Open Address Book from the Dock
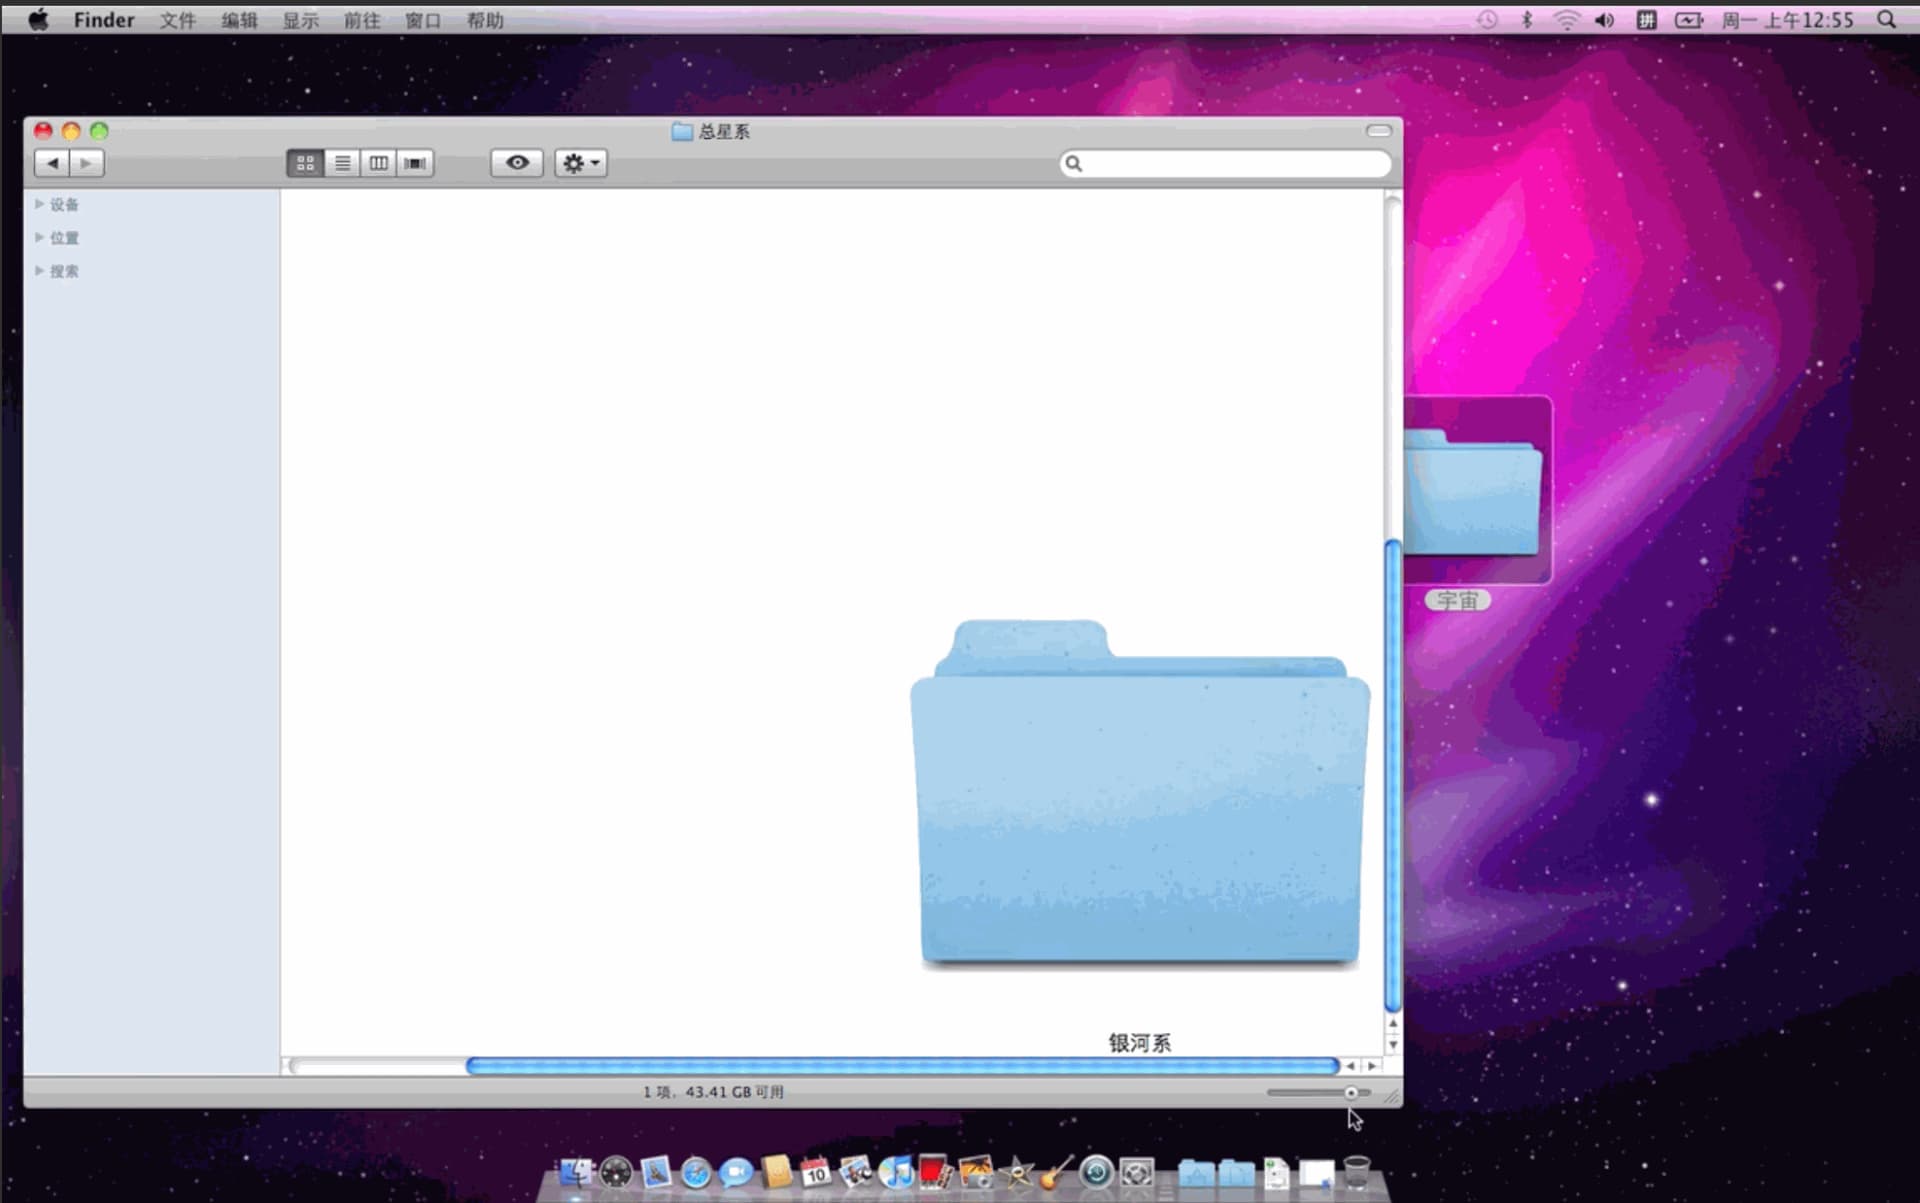The image size is (1920, 1203). (776, 1172)
